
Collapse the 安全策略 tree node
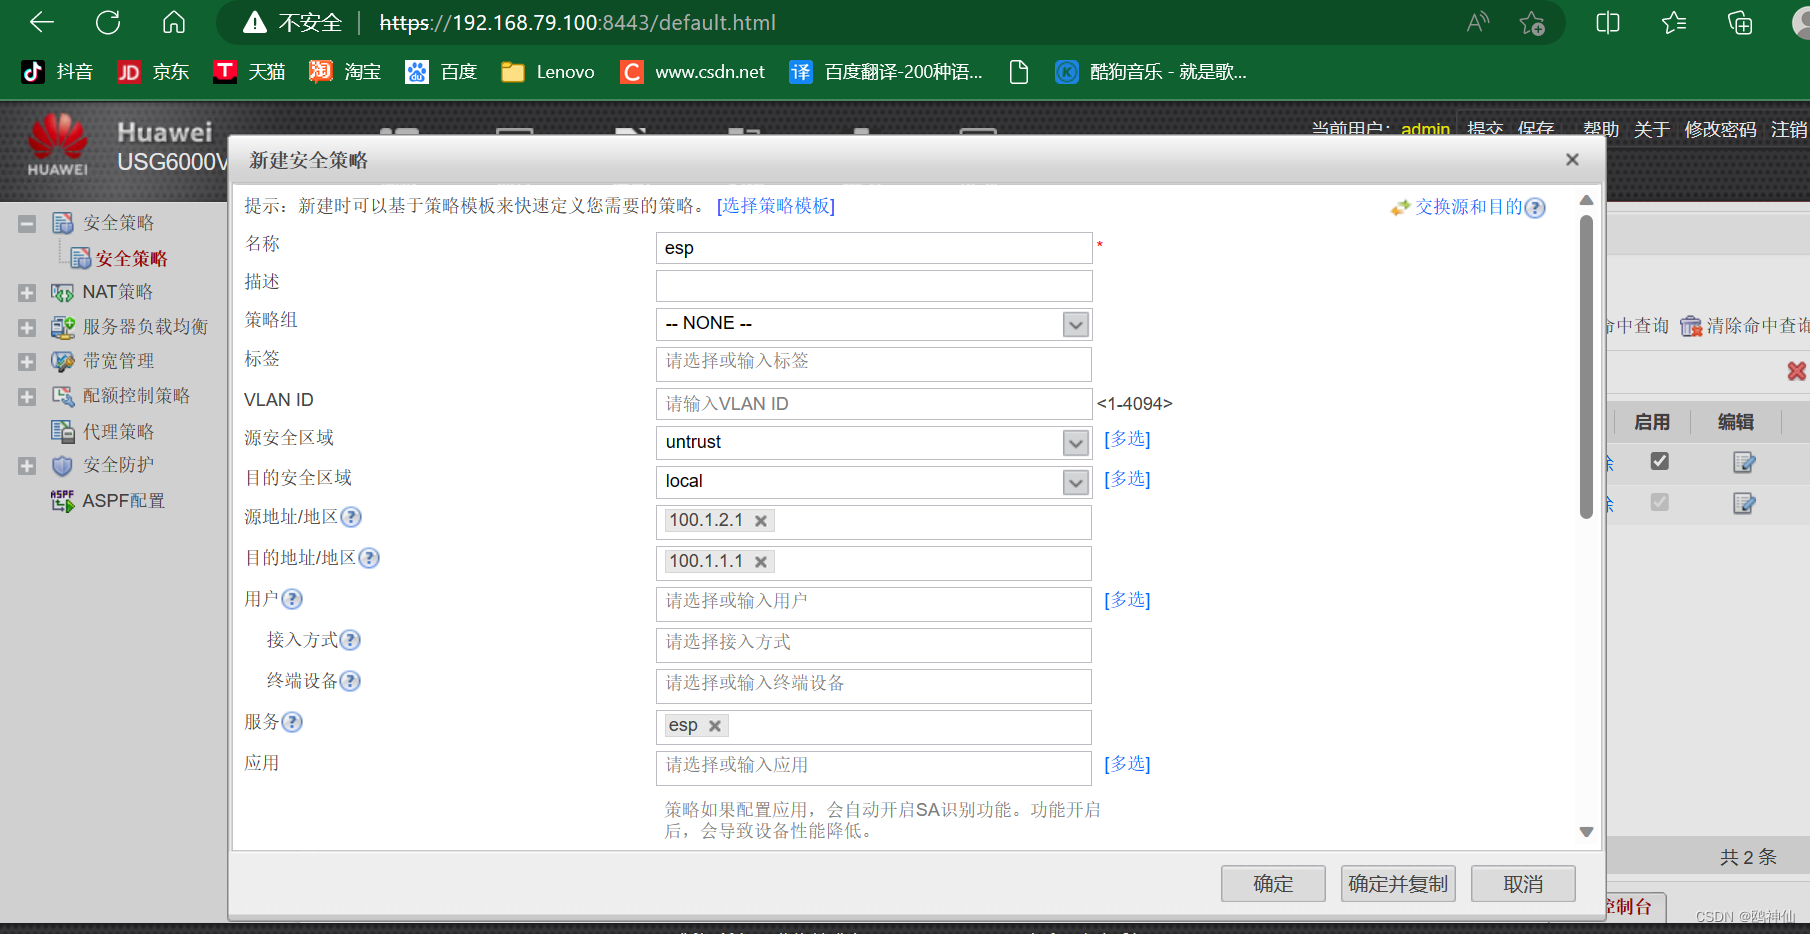(27, 224)
